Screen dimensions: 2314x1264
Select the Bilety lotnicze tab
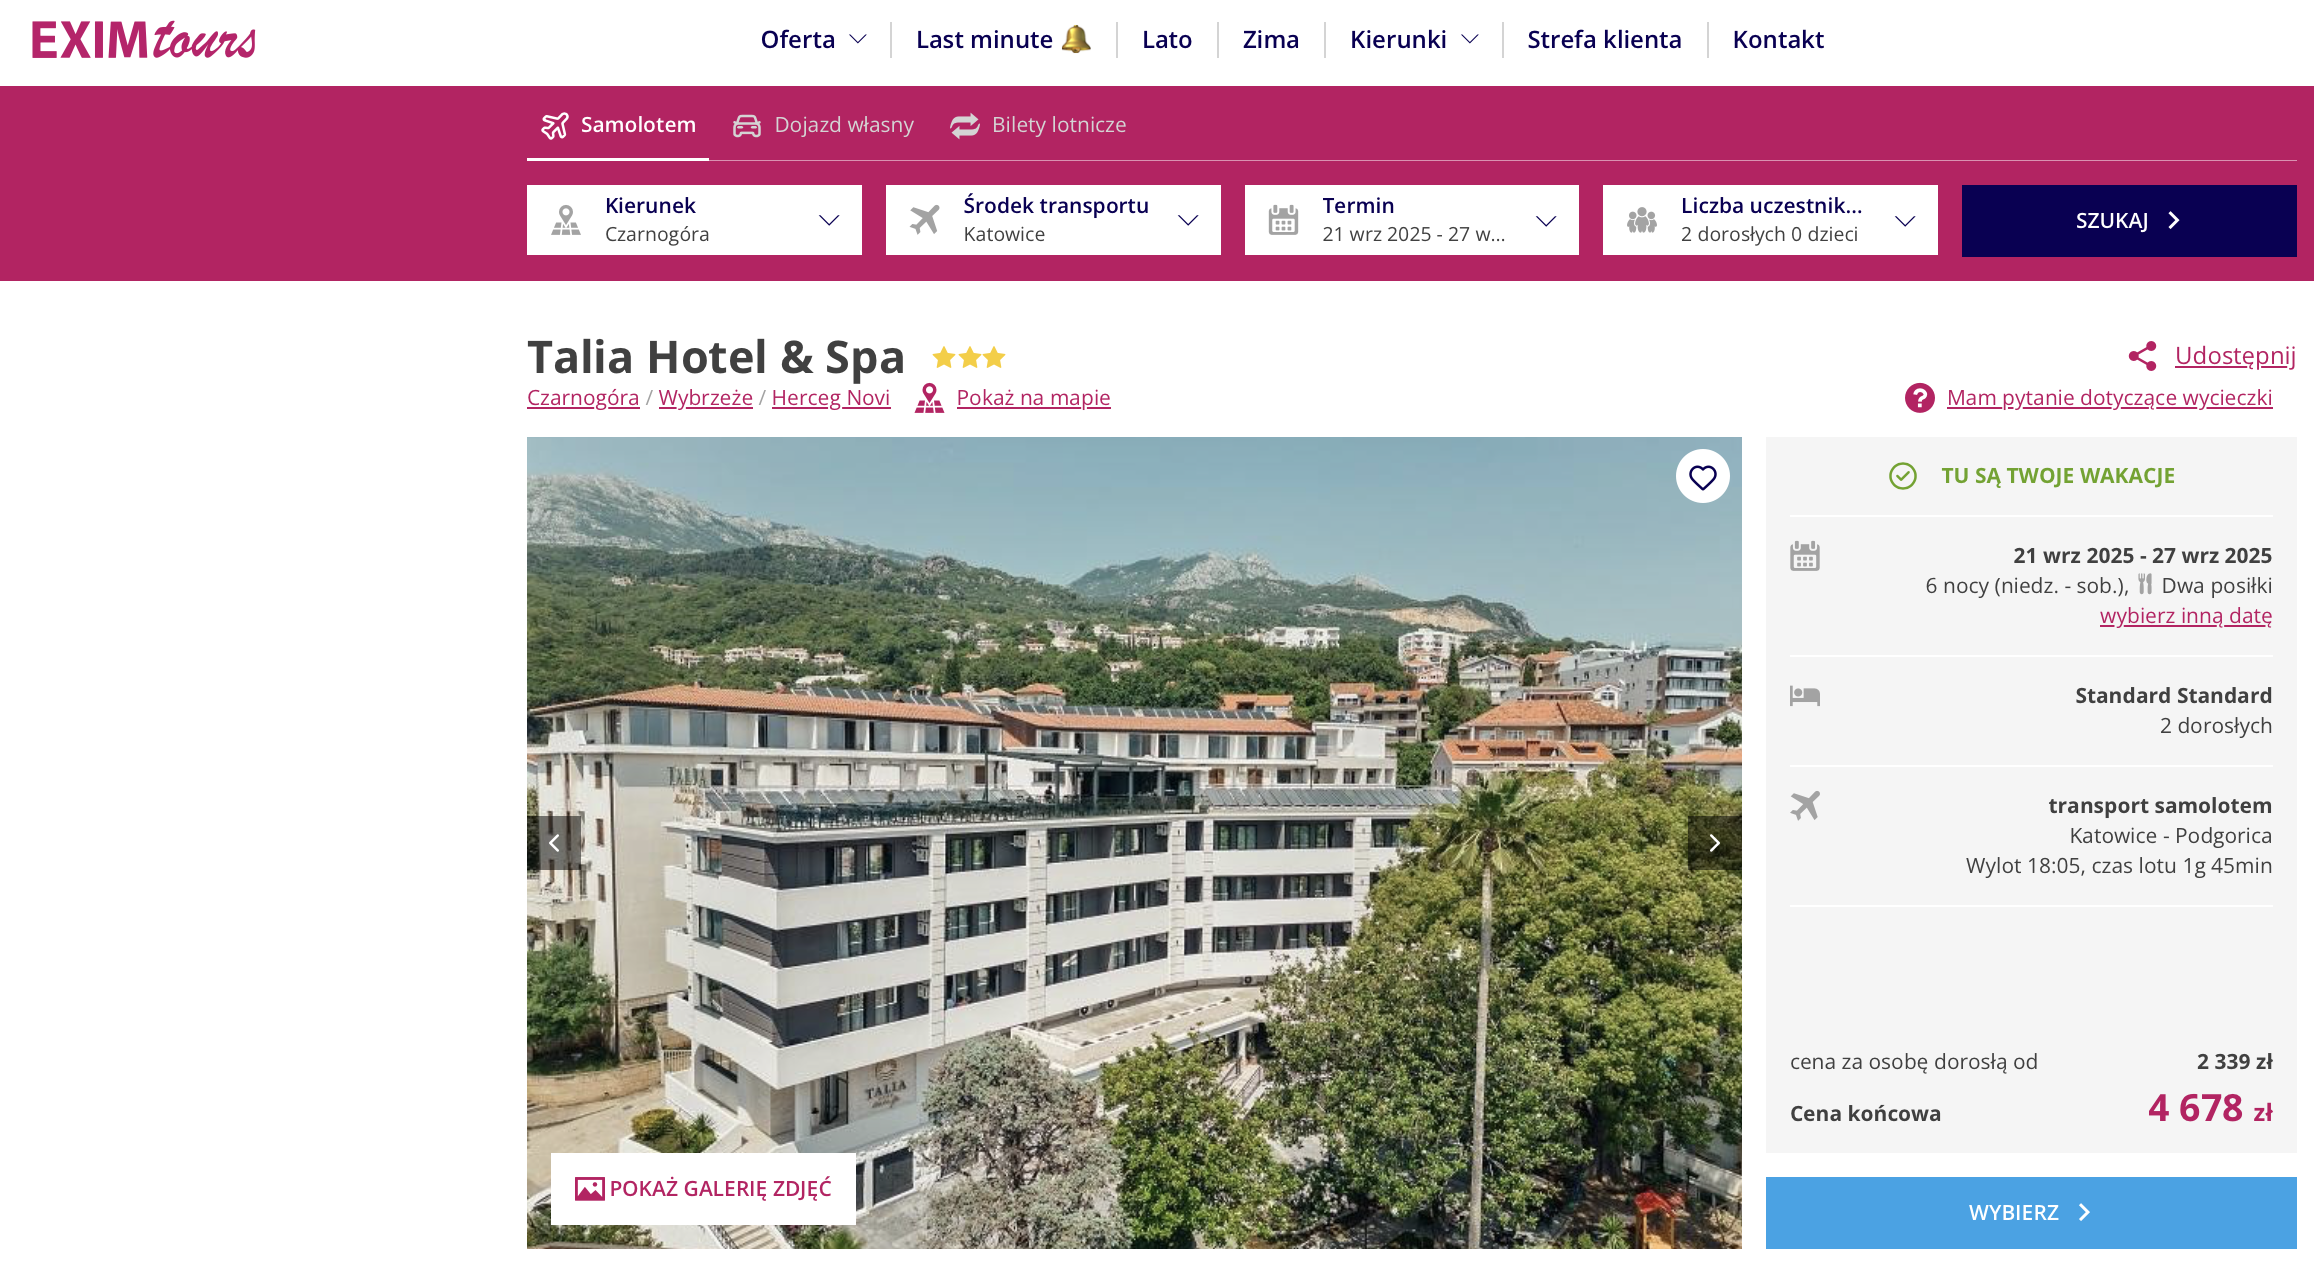[1038, 125]
